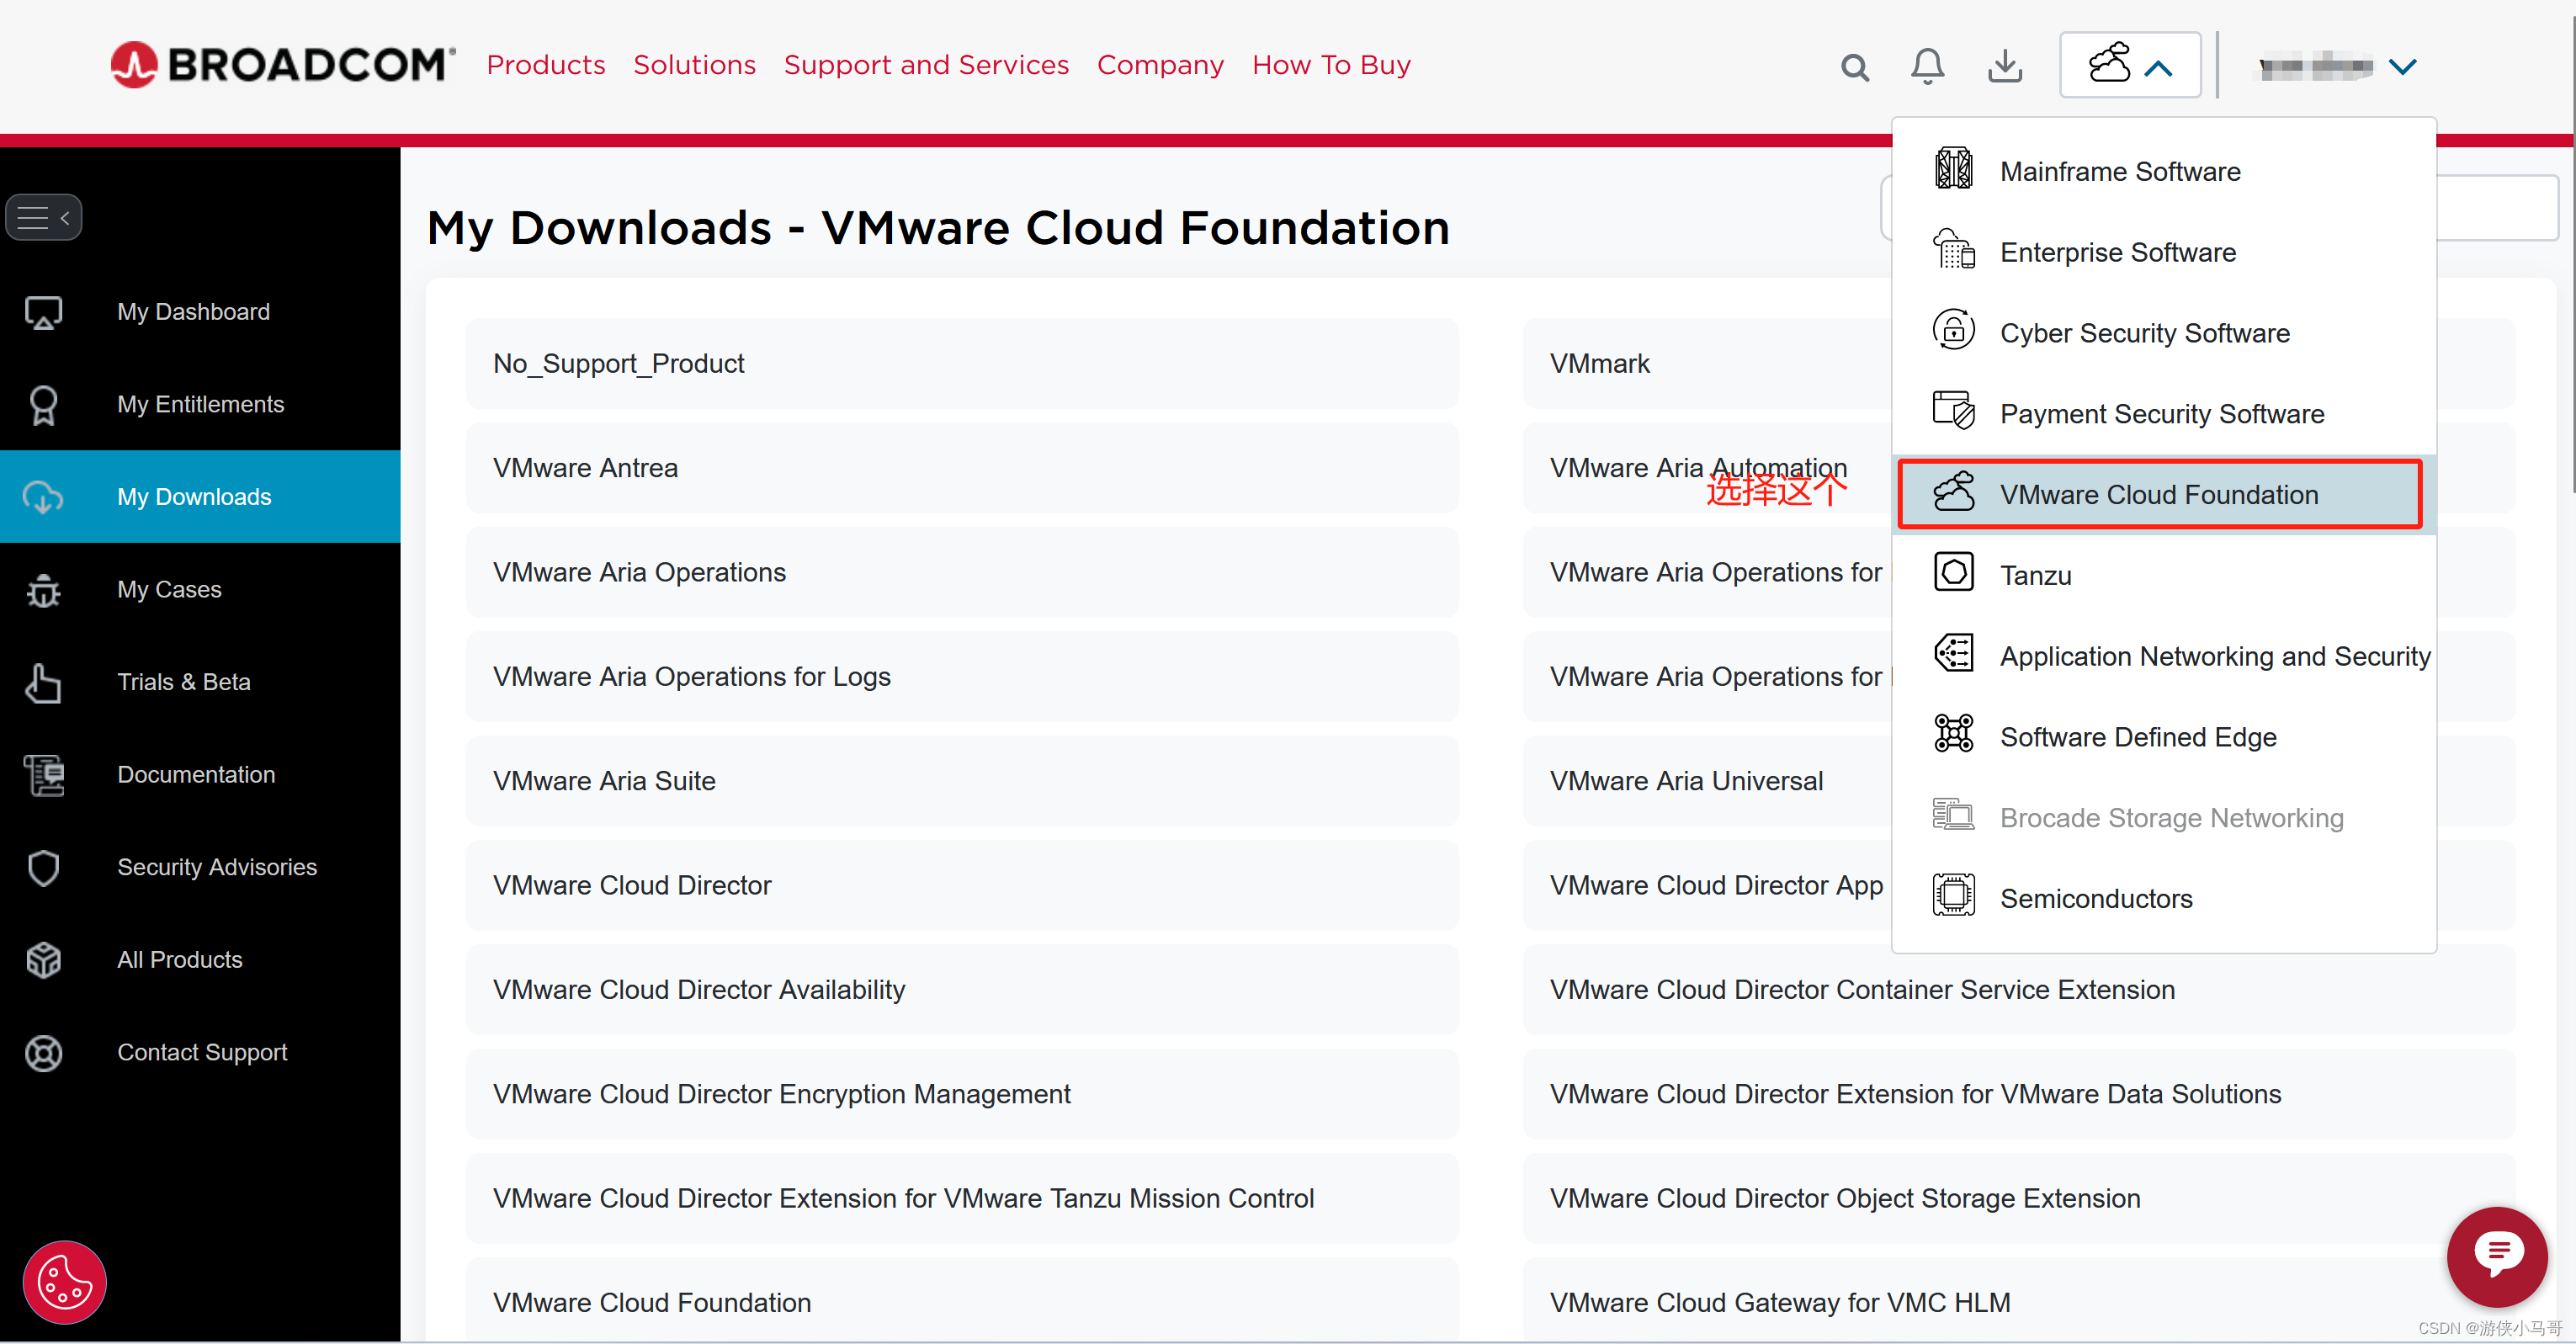
Task: Collapse the sidebar with hamburger toggle
Action: (43, 217)
